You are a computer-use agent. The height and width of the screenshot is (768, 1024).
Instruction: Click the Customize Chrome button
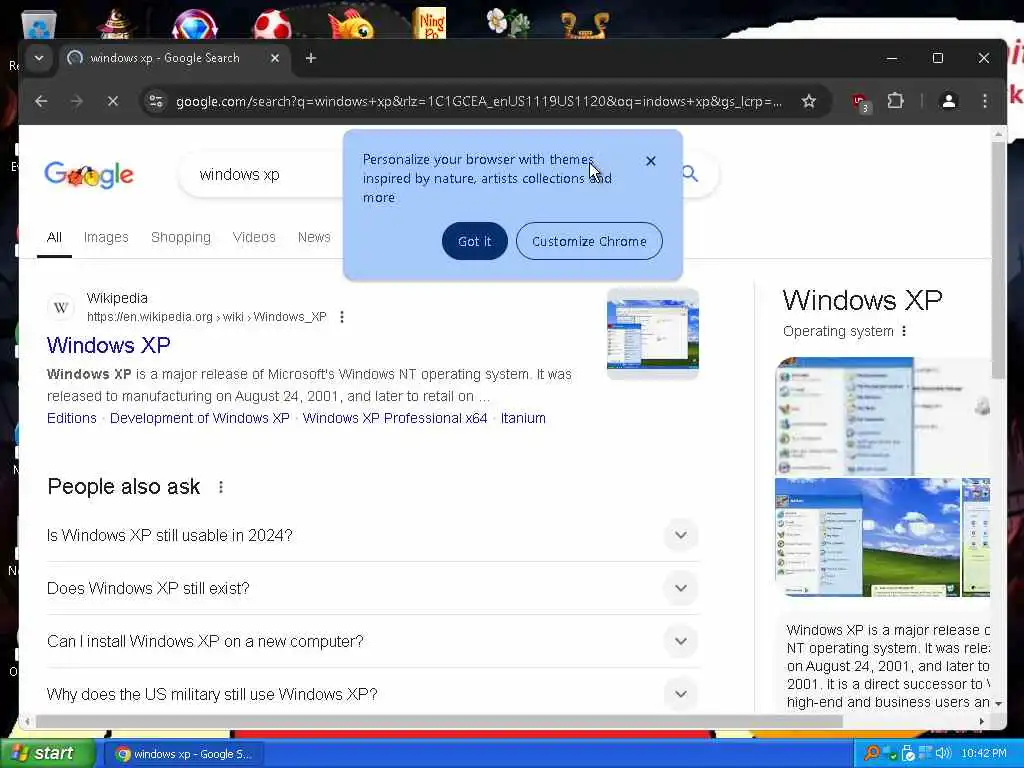point(589,241)
